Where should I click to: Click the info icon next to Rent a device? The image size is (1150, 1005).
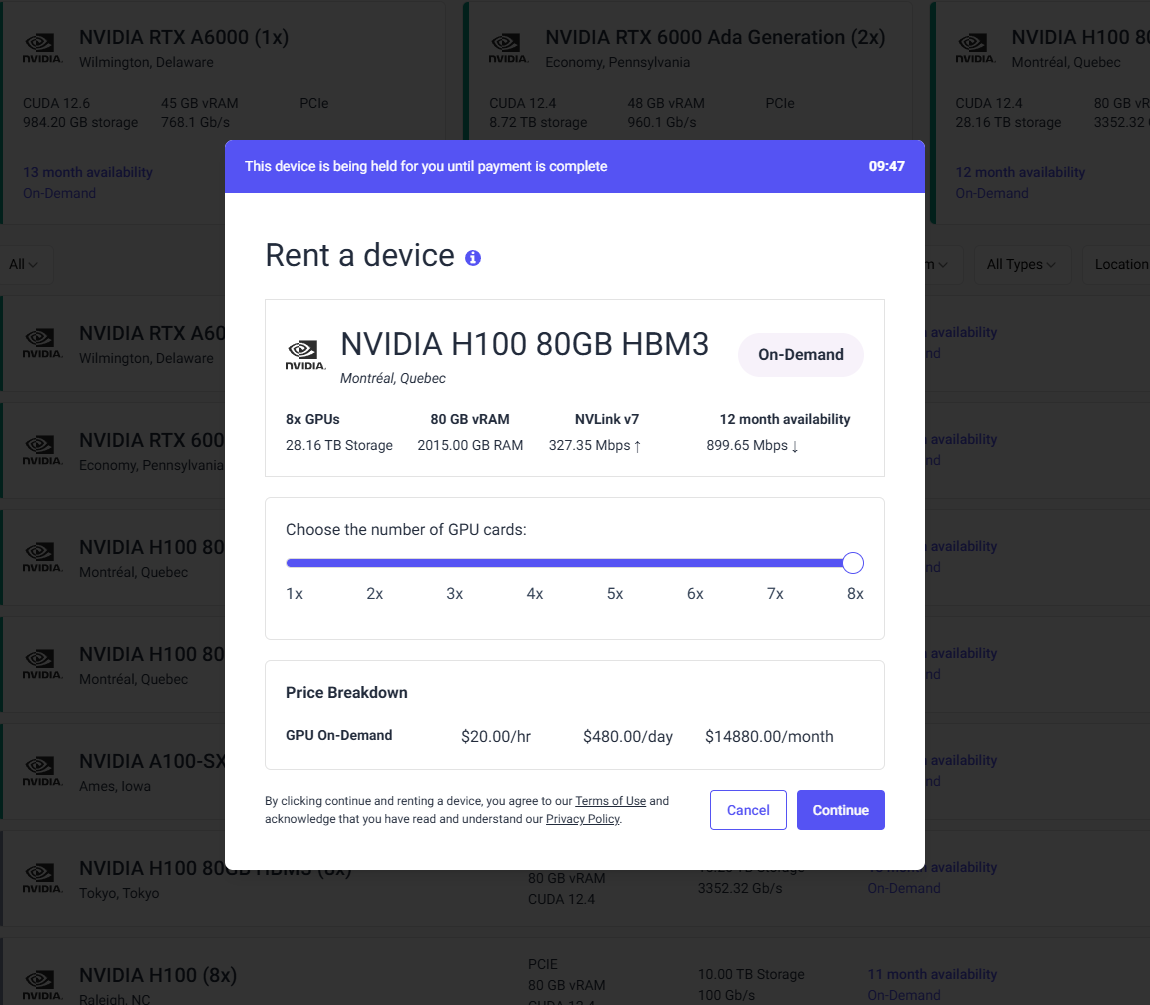[473, 257]
